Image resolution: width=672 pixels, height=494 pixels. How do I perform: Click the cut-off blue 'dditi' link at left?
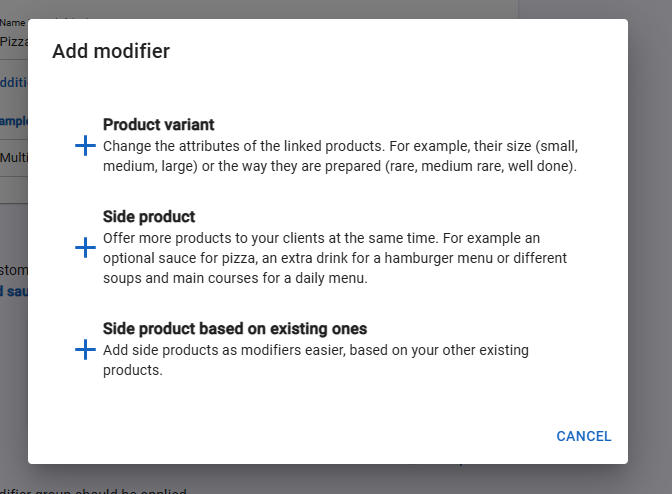tap(14, 82)
